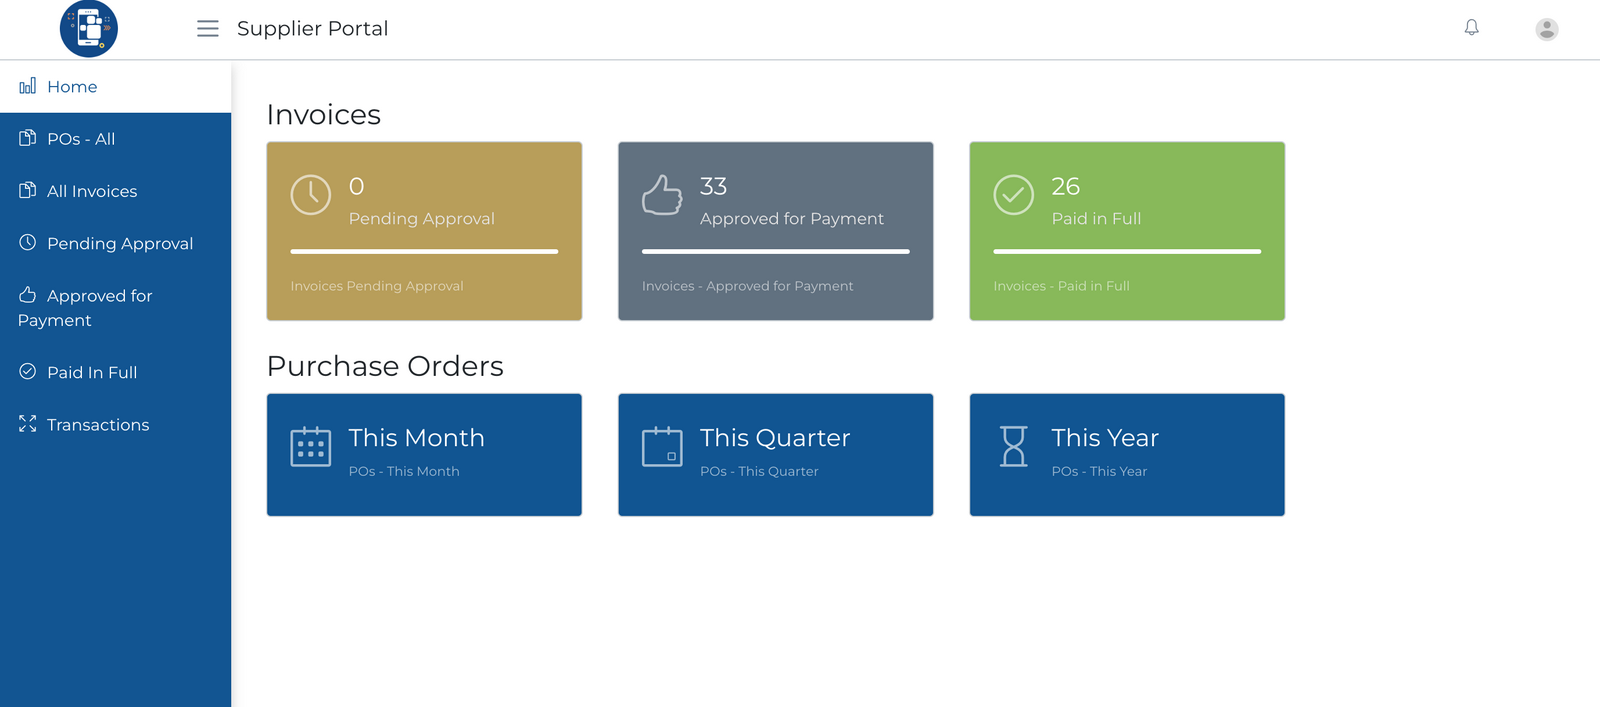Viewport: 1600px width, 707px height.
Task: Click the thumbs-up icon on Approved card
Action: 662,195
